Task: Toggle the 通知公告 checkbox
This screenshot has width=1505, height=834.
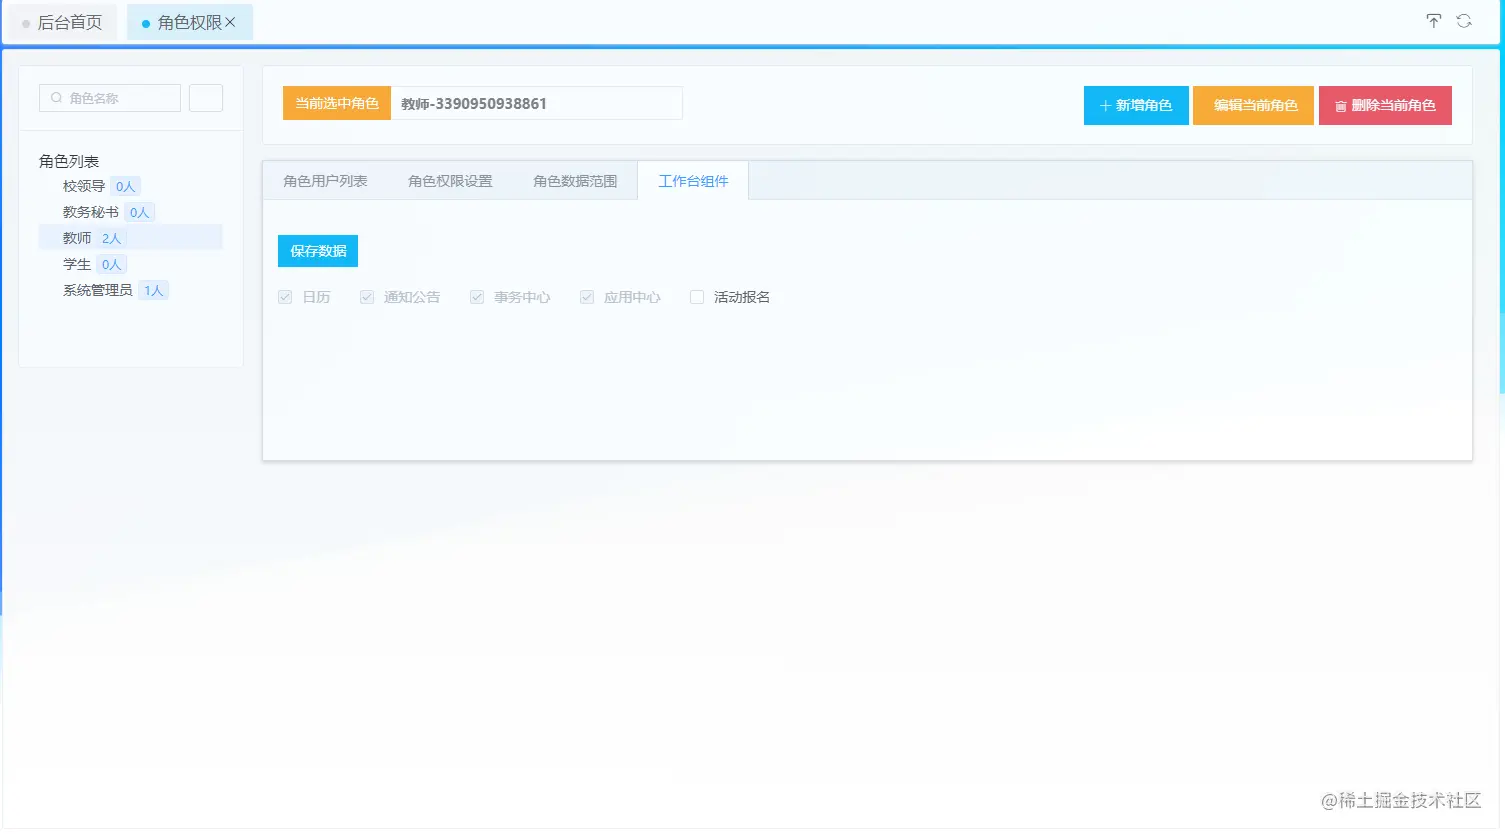Action: tap(367, 297)
